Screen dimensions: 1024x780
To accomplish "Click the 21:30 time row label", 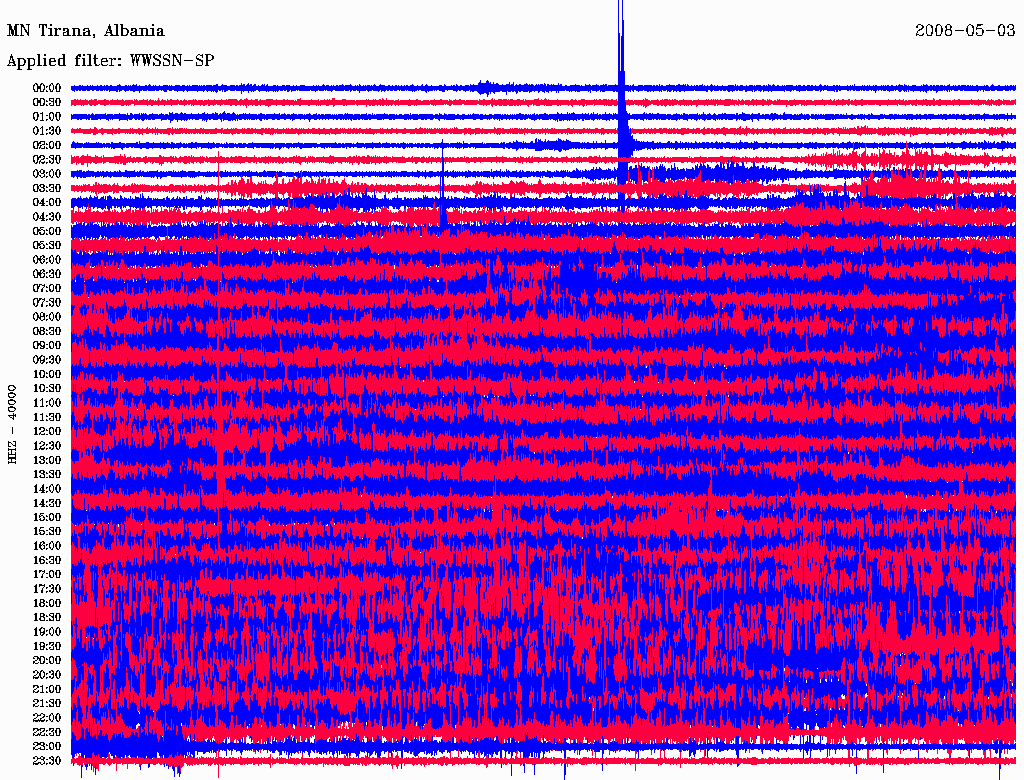I will click(x=47, y=703).
